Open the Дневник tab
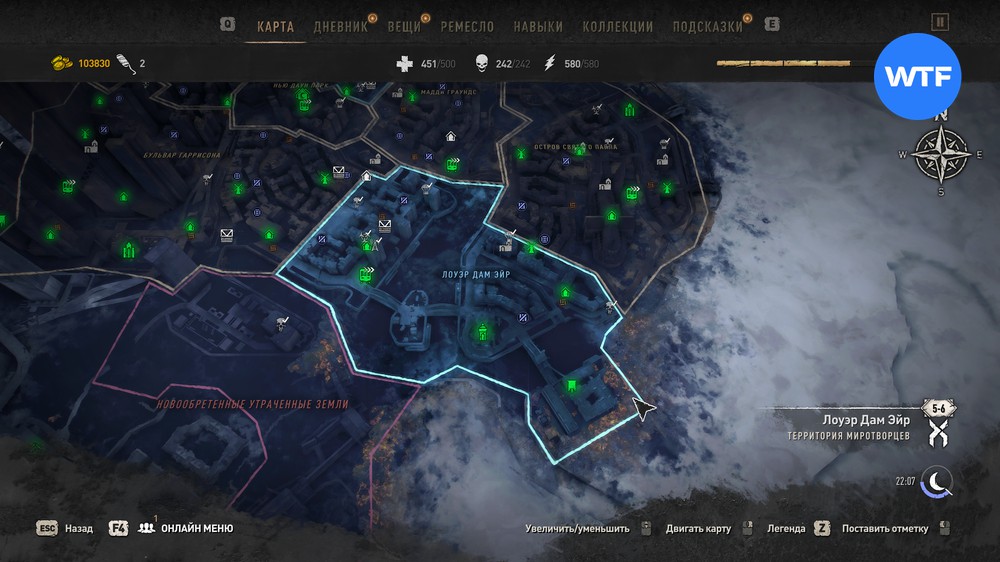The height and width of the screenshot is (562, 1000). coord(341,27)
